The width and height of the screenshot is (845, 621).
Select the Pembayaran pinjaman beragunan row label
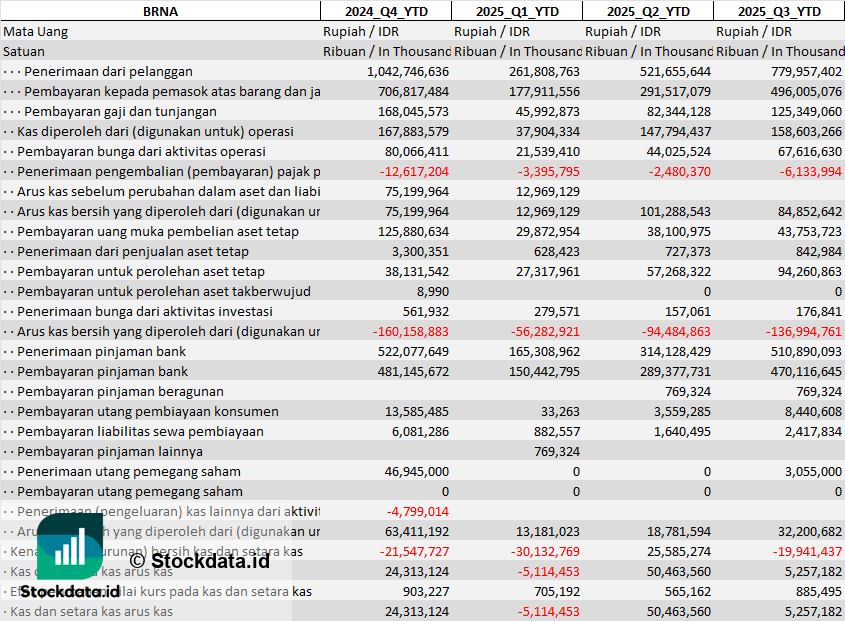click(120, 391)
